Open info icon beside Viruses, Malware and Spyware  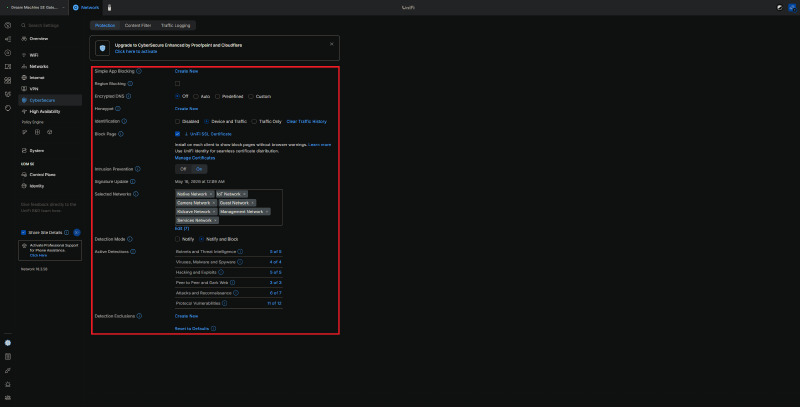coord(240,262)
